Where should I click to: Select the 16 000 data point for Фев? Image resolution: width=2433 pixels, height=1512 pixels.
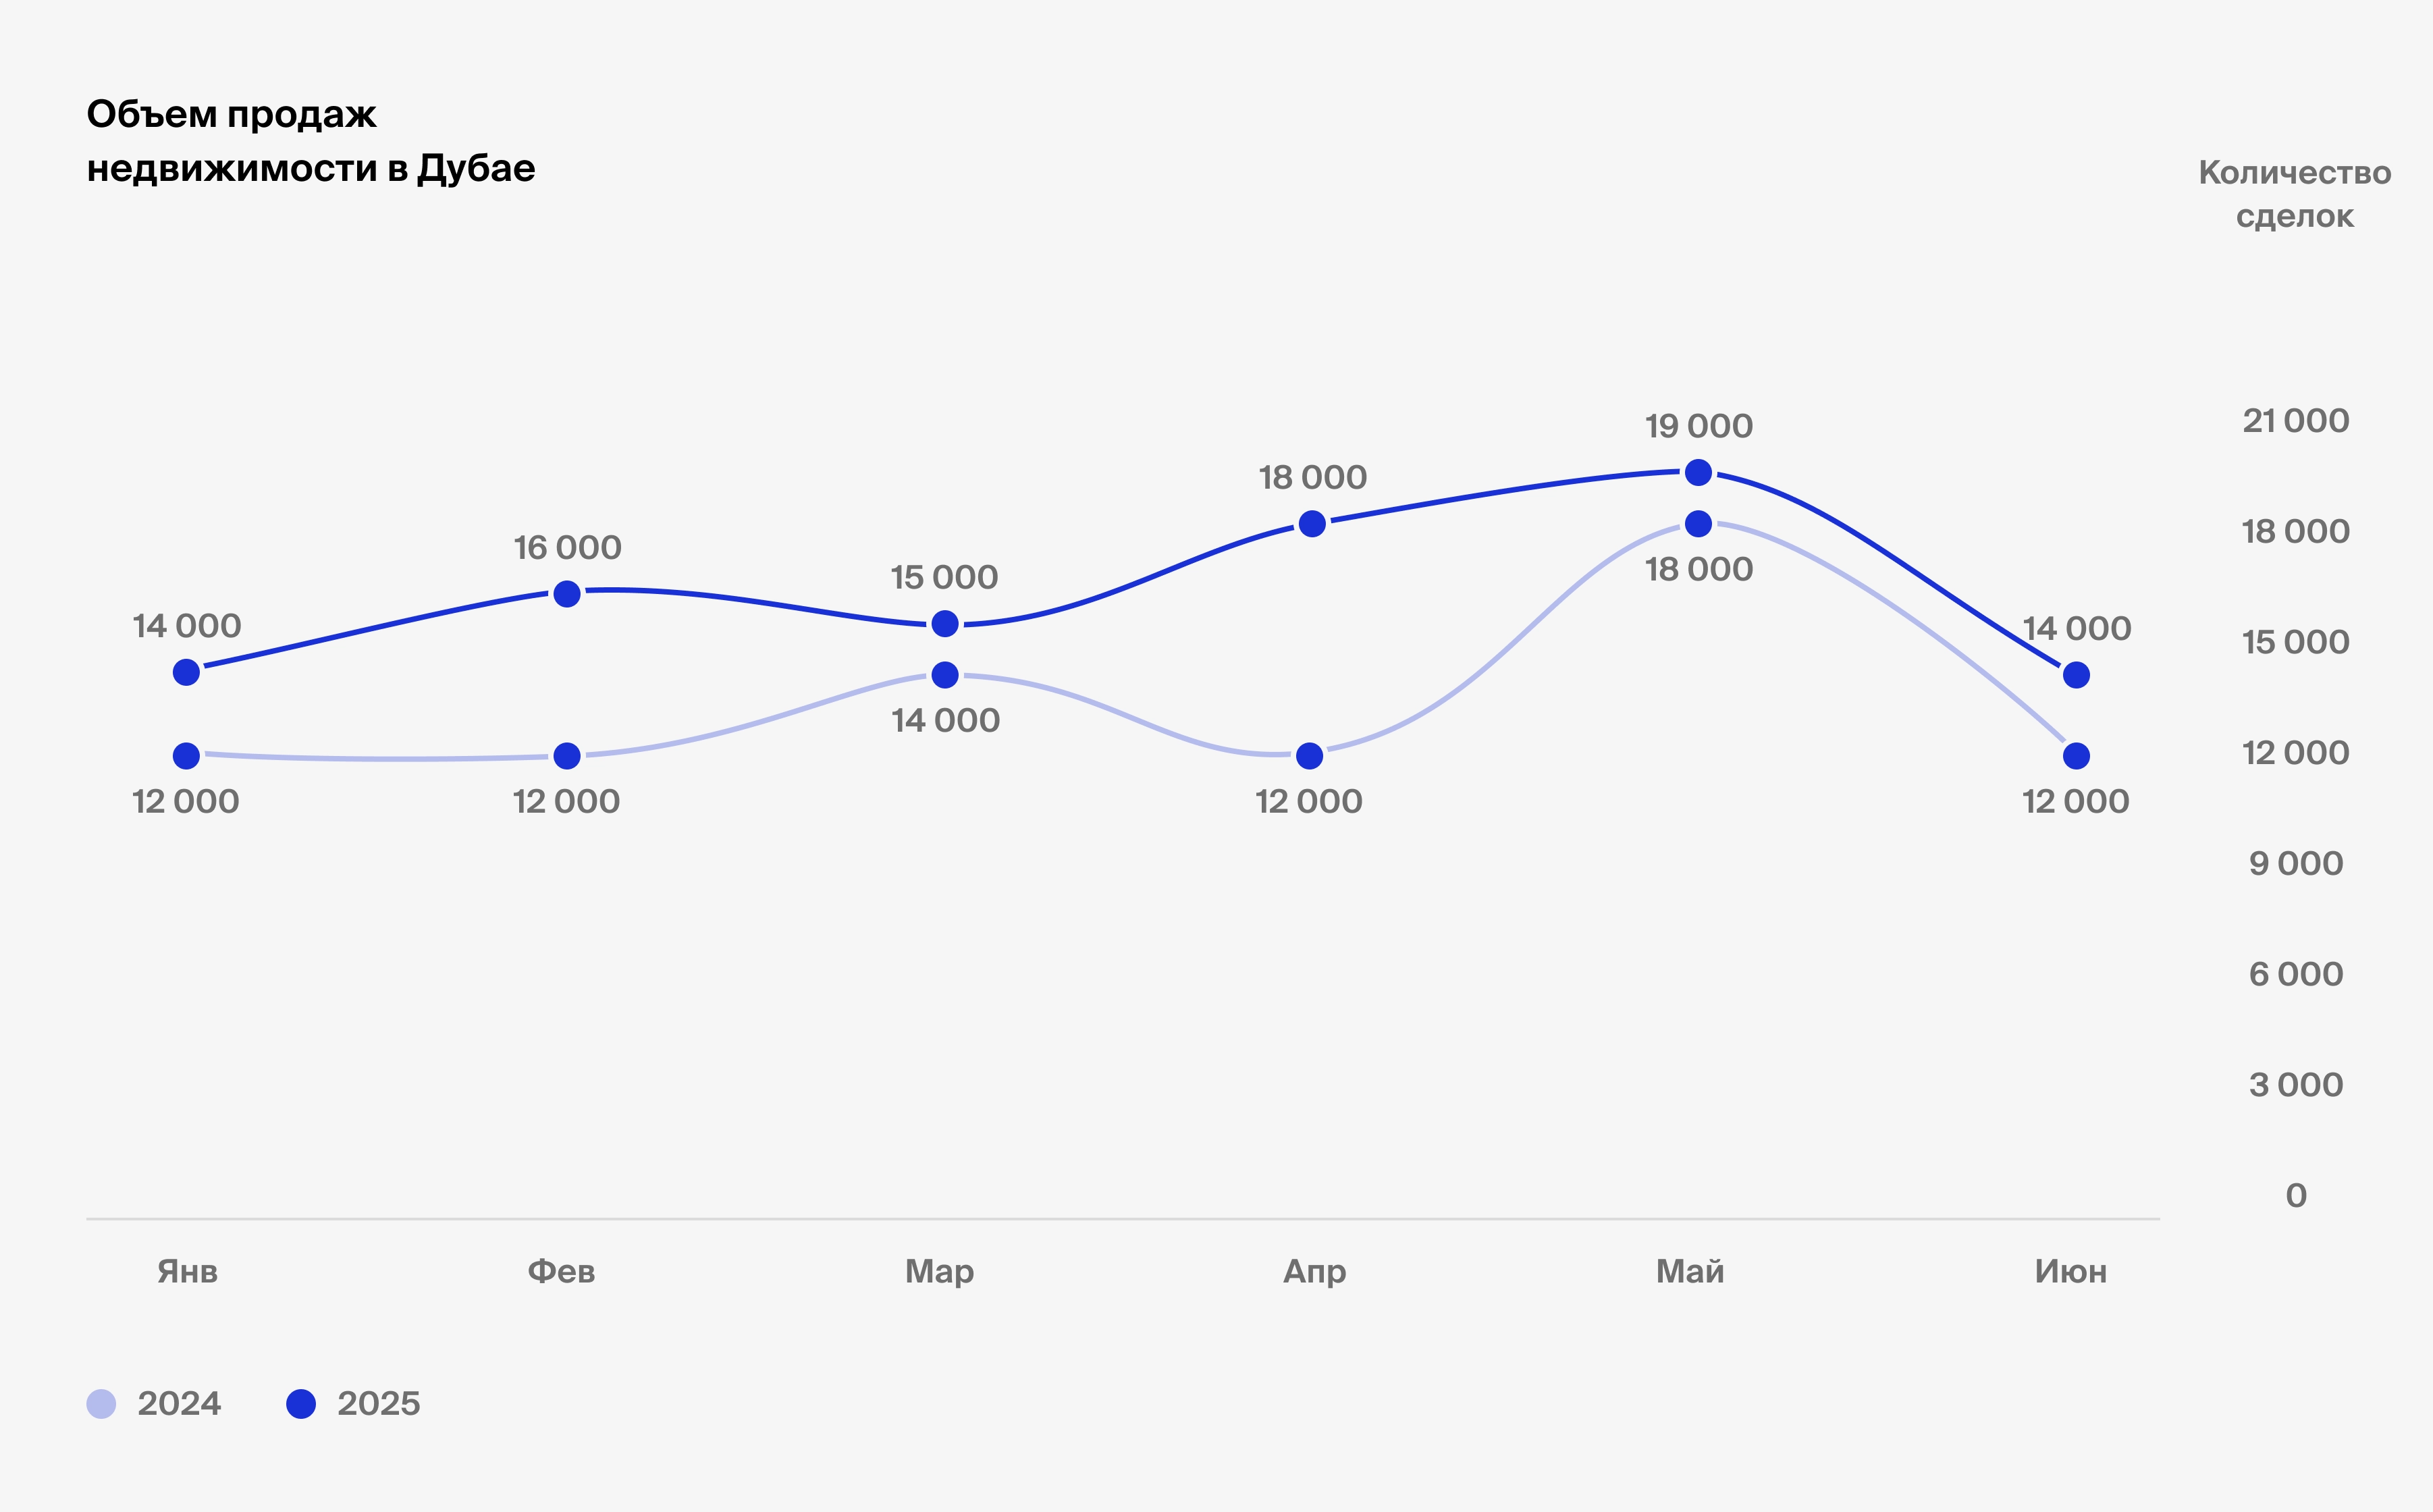(x=567, y=594)
